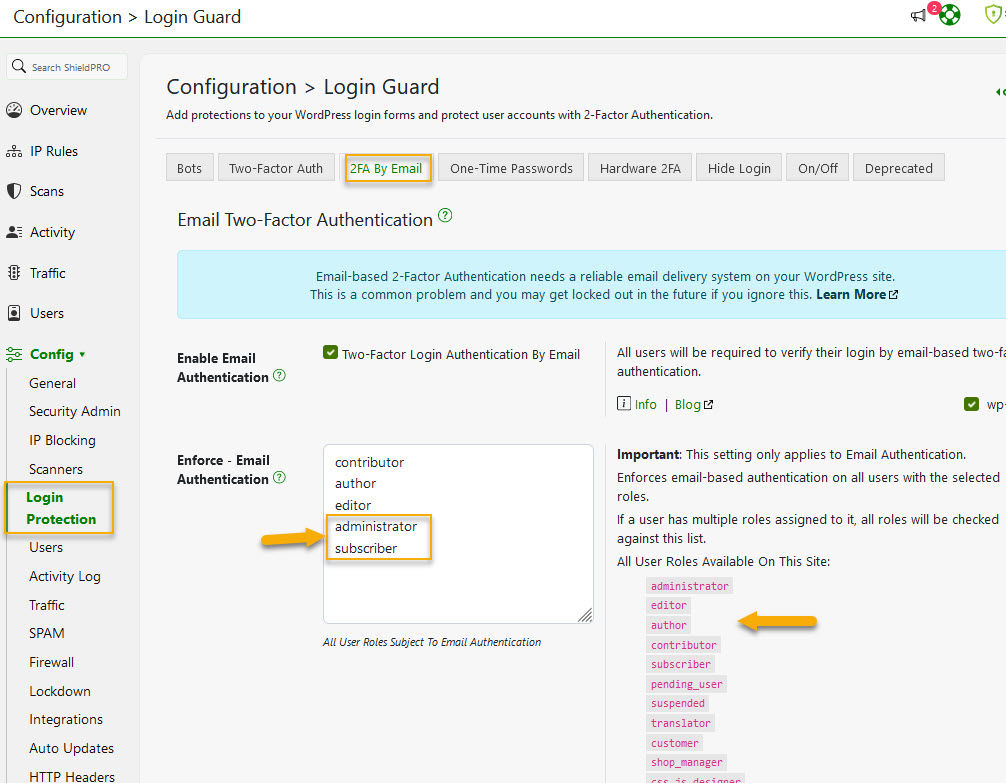The width and height of the screenshot is (1006, 783).
Task: Open the One-Time Passwords tab
Action: tap(511, 168)
